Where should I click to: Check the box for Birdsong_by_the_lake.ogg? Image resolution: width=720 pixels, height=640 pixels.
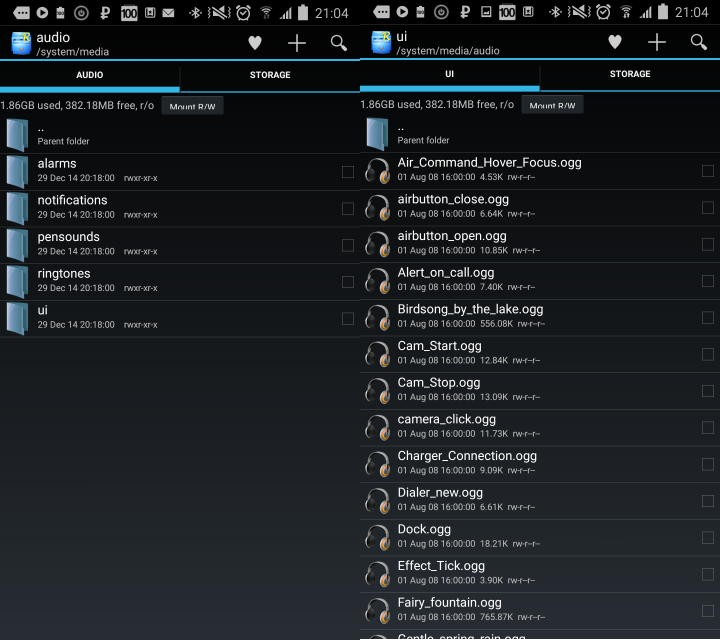(x=708, y=318)
